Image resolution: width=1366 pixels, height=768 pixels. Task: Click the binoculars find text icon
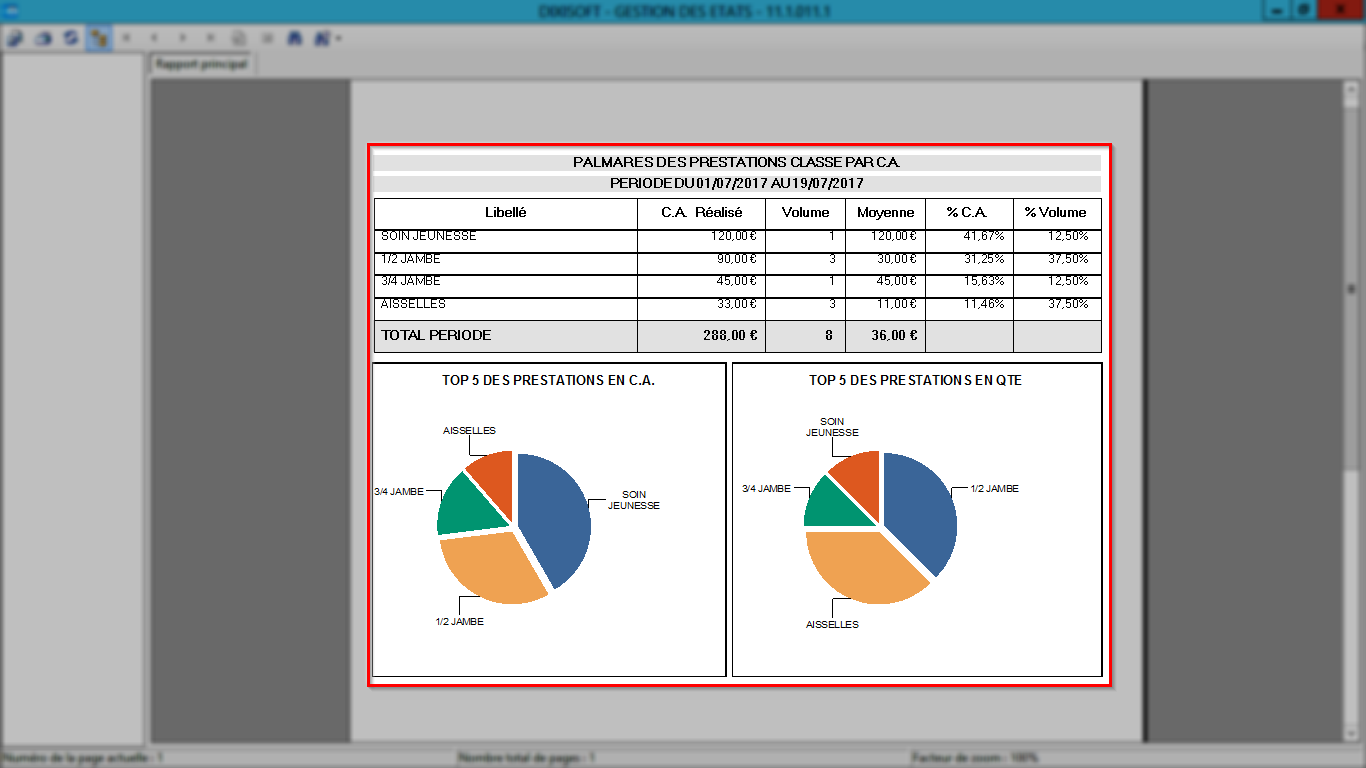tap(294, 38)
